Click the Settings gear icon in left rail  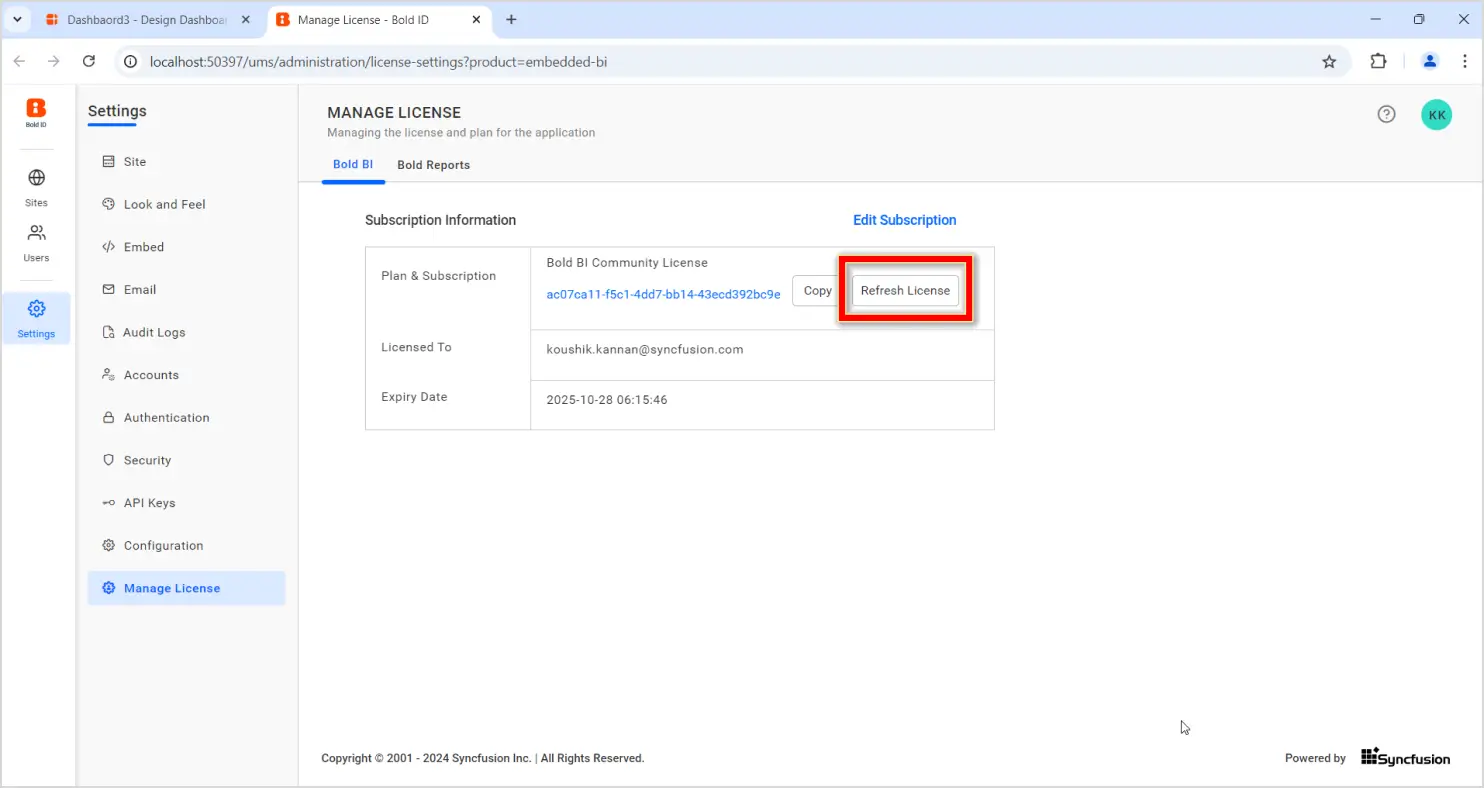36,309
